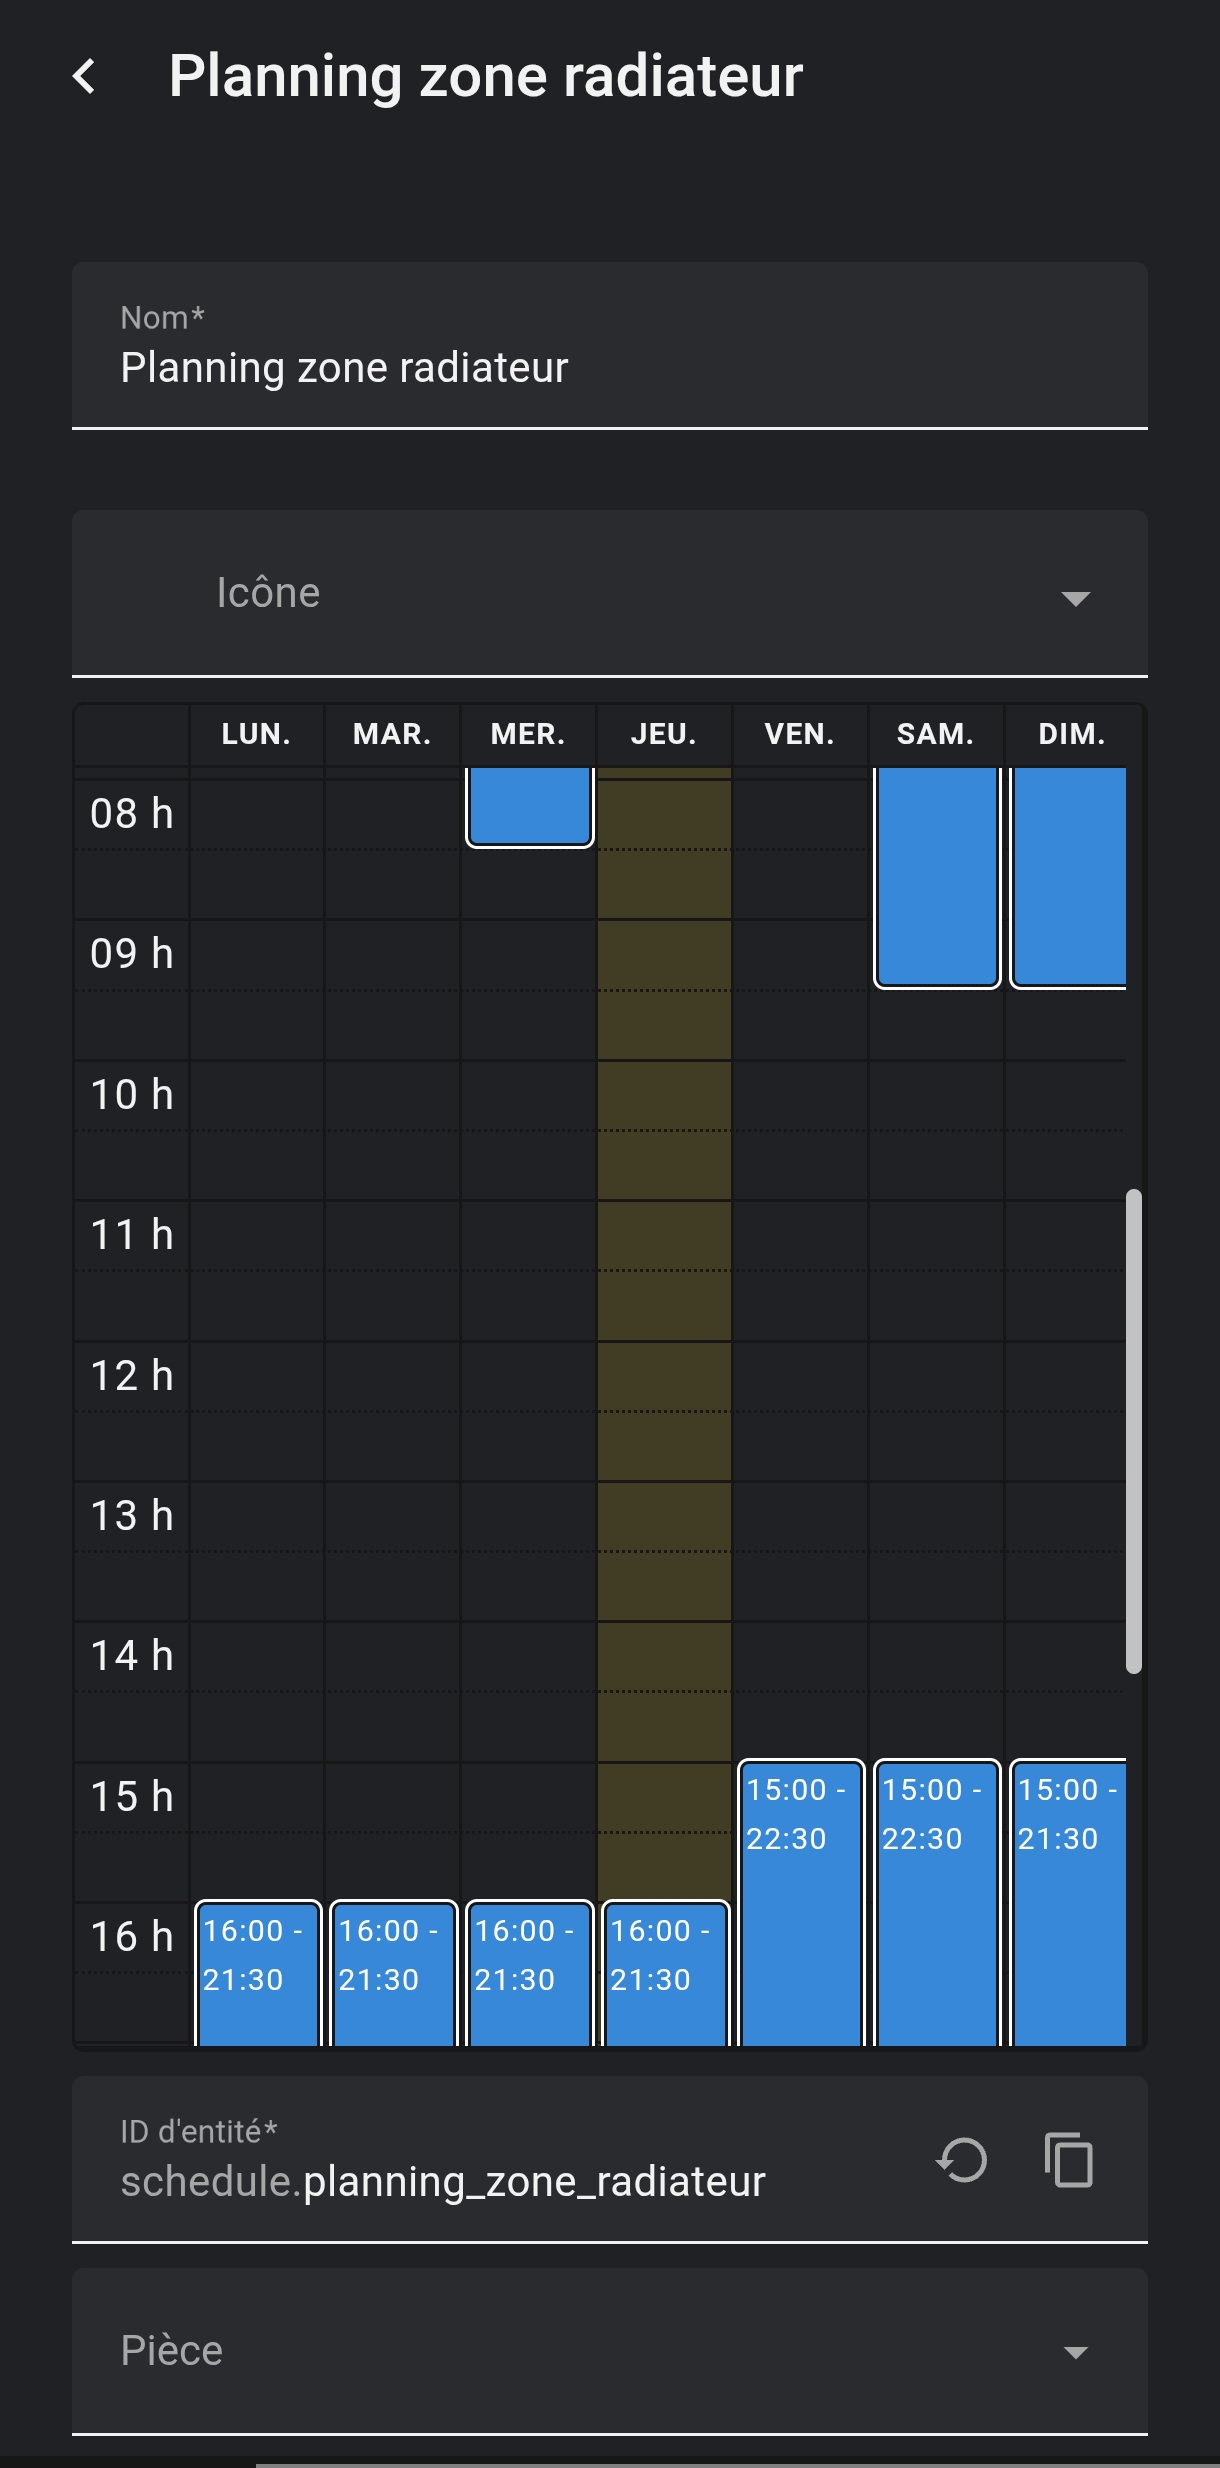Image resolution: width=1220 pixels, height=2468 pixels.
Task: Select Saturday's 15:00 - 22:30 time block
Action: (x=936, y=1900)
